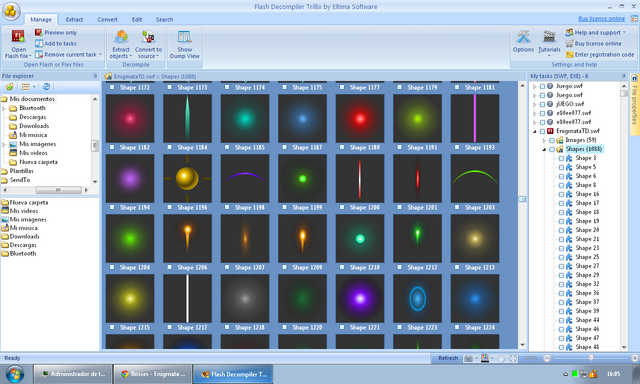The height and width of the screenshot is (384, 640).
Task: Click the My tasks scrollbar down arrow
Action: point(624,347)
